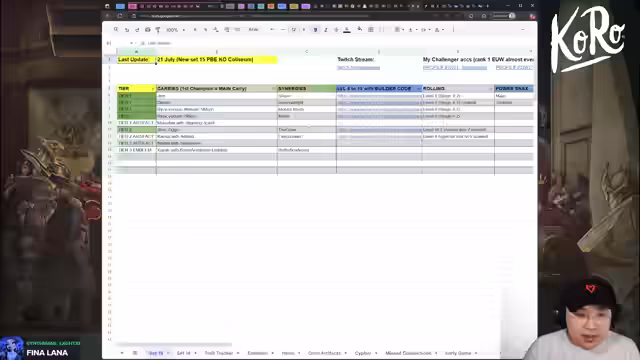Click the font size input box
This screenshot has height=360, width=640.
pyautogui.click(x=293, y=30)
